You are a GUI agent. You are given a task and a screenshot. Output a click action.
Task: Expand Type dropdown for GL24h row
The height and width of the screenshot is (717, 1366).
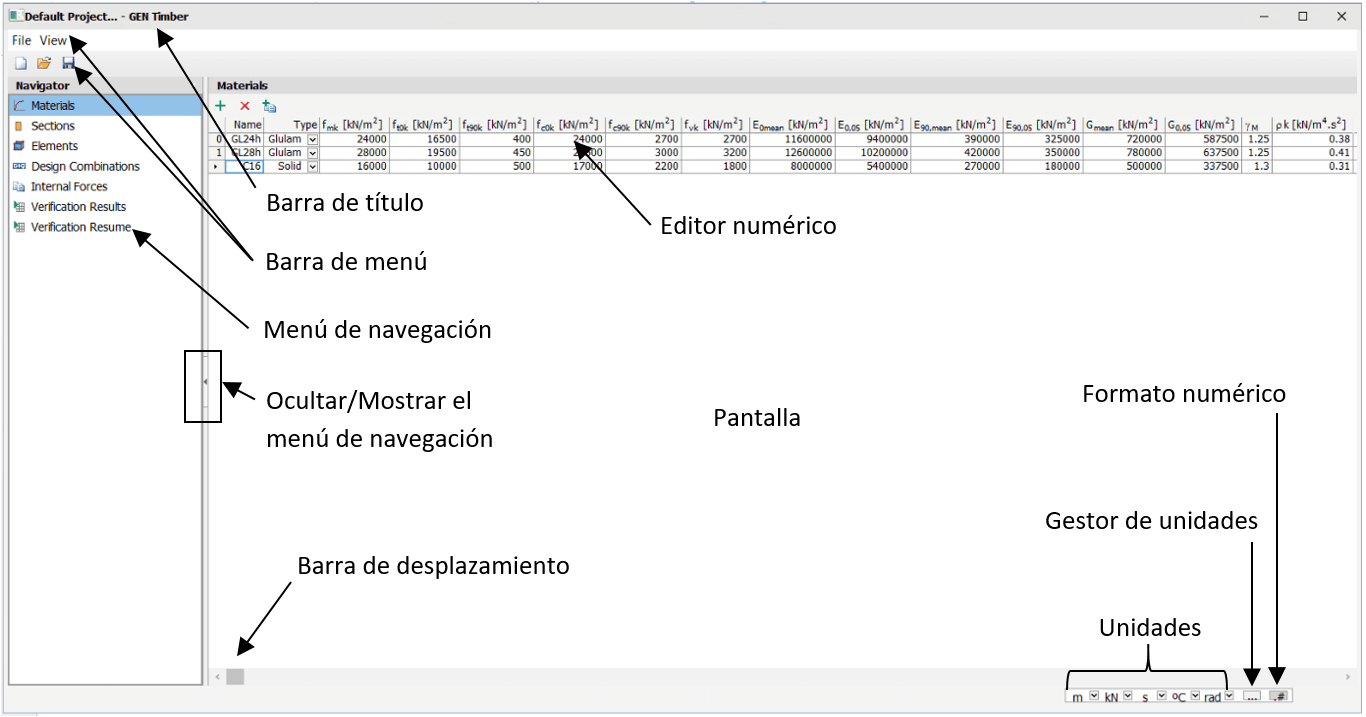[312, 139]
